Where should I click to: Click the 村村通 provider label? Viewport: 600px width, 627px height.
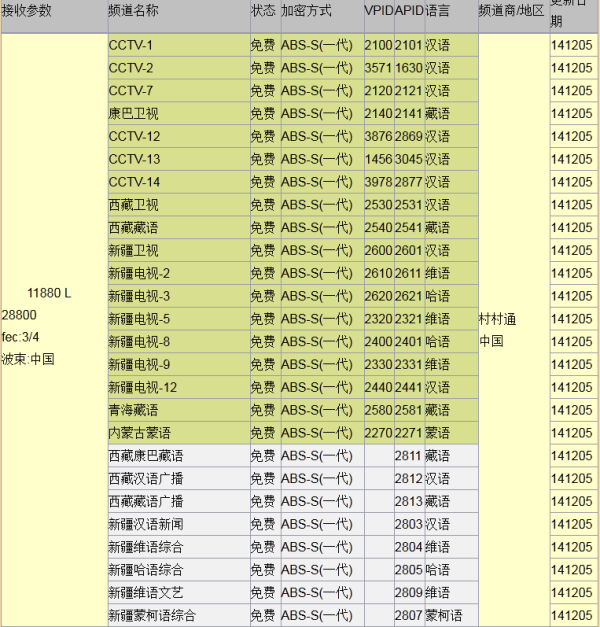pos(497,319)
